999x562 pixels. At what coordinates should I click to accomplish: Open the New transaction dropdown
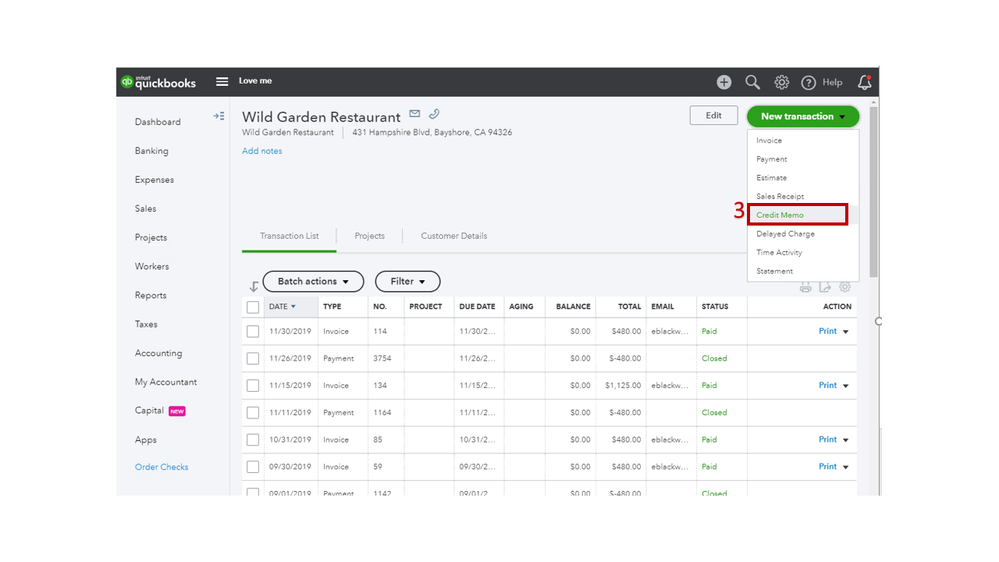(803, 117)
